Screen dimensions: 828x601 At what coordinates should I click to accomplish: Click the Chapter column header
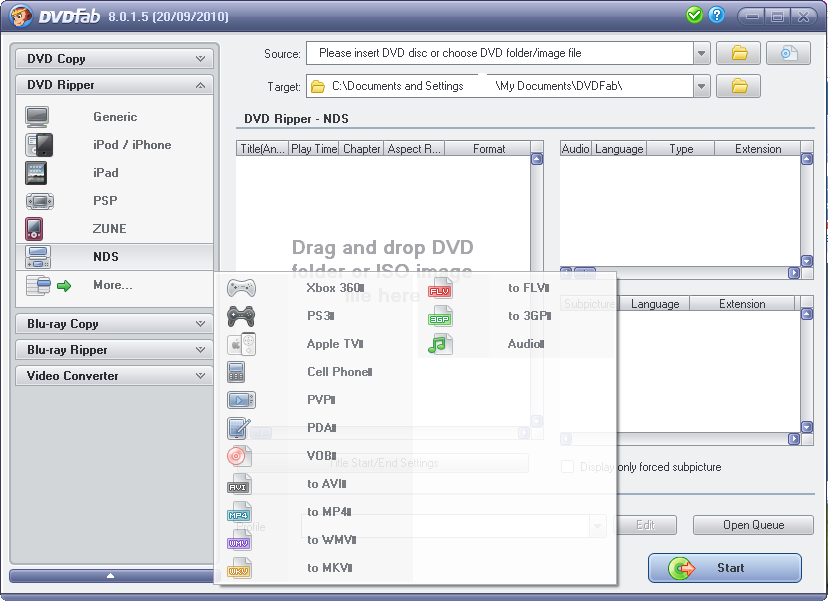[x=361, y=149]
